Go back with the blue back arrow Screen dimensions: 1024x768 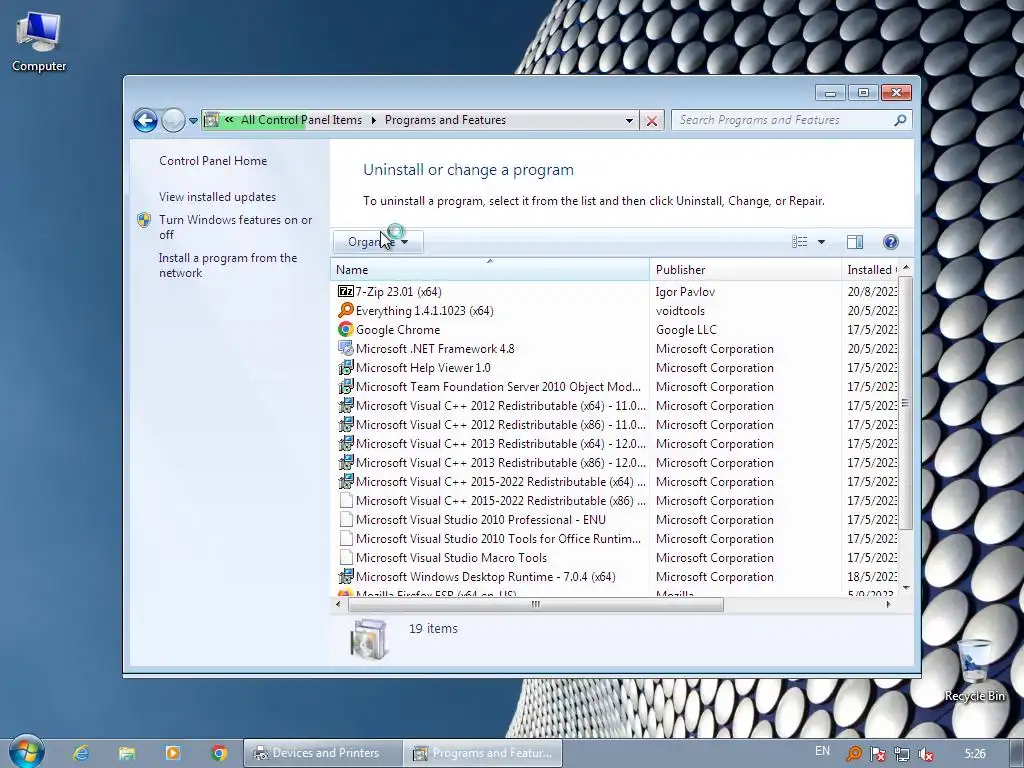(145, 120)
